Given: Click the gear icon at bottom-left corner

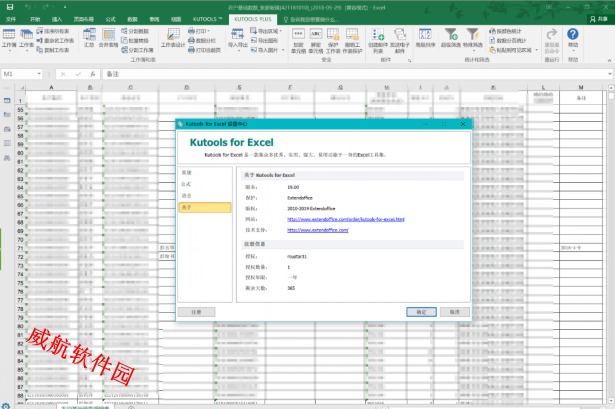Looking at the screenshot, I should click(5, 406).
